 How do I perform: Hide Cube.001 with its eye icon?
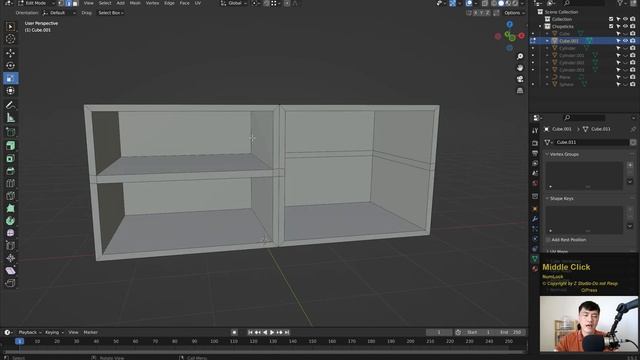(x=625, y=41)
